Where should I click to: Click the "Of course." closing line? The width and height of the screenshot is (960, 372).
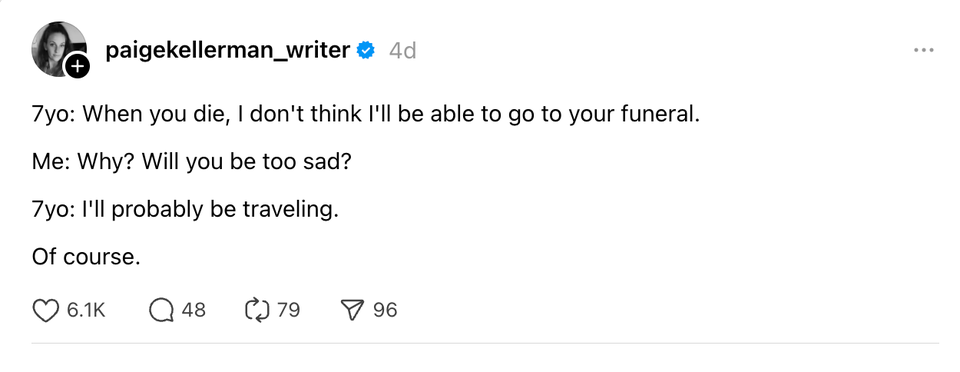tap(86, 257)
